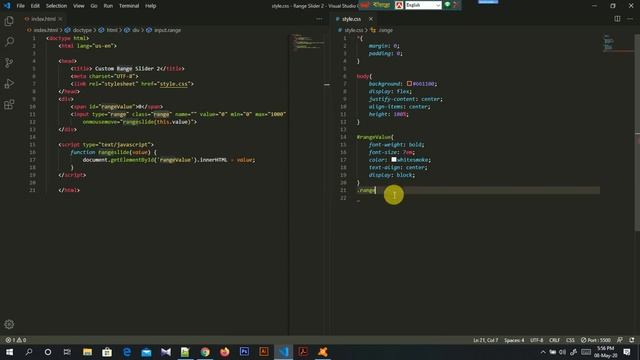
Task: Launch Firefox from the taskbar
Action: pyautogui.click(x=224, y=352)
